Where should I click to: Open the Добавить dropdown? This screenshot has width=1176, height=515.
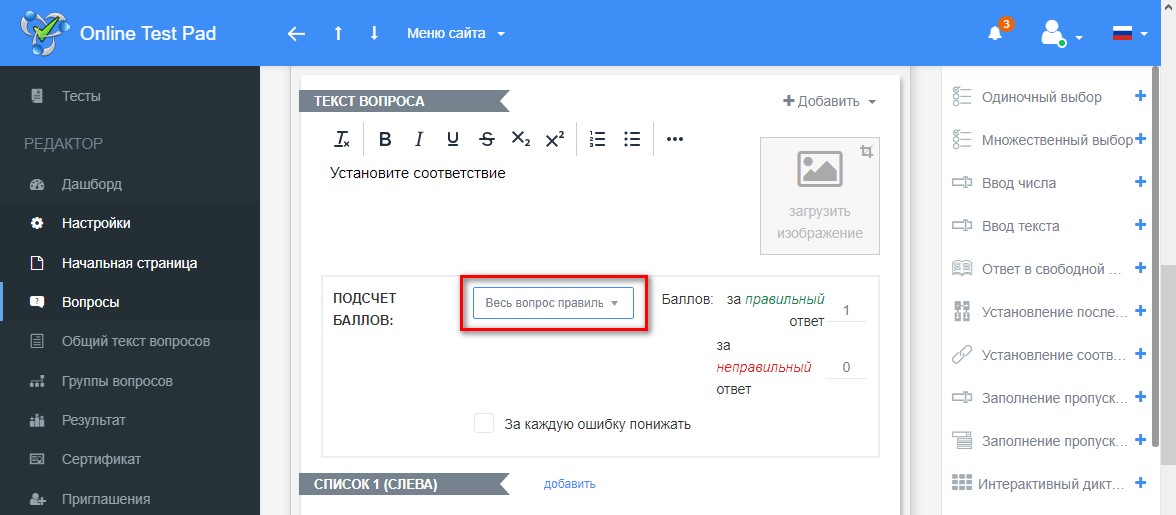point(830,101)
